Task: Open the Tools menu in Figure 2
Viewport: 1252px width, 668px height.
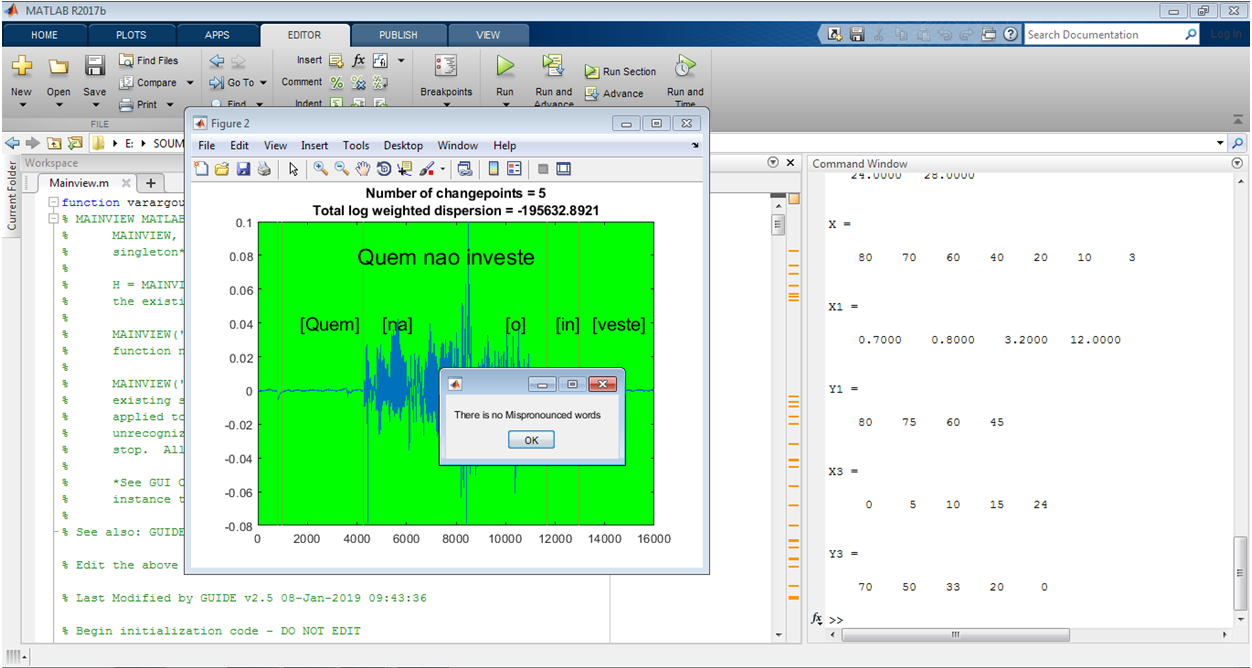Action: pyautogui.click(x=355, y=145)
